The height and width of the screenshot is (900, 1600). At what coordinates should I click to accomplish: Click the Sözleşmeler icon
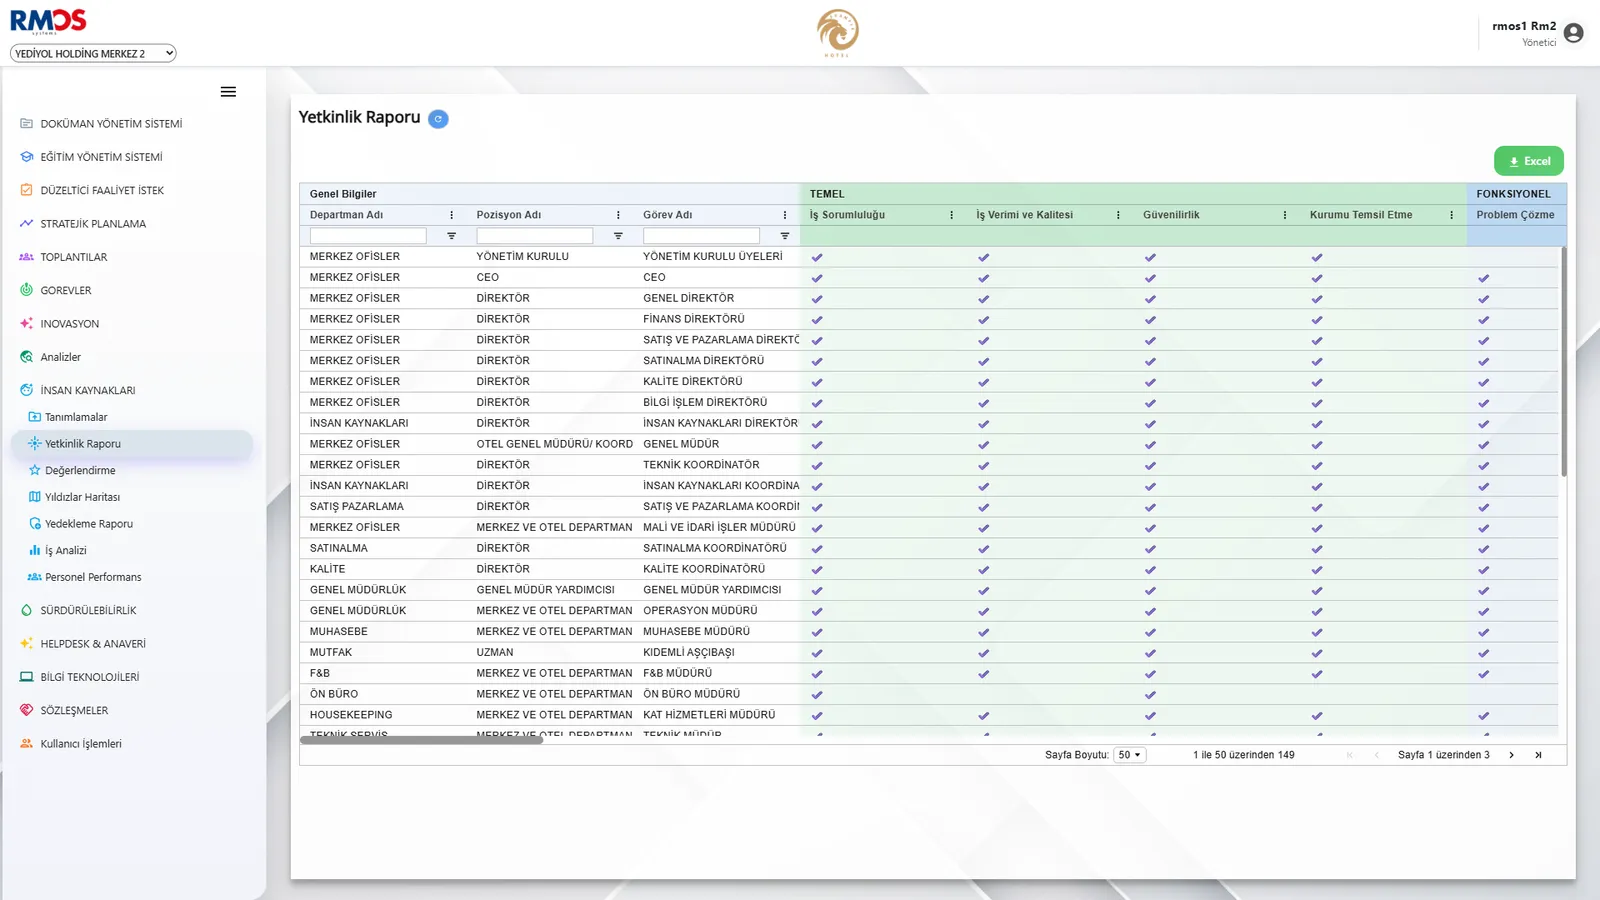coord(27,710)
